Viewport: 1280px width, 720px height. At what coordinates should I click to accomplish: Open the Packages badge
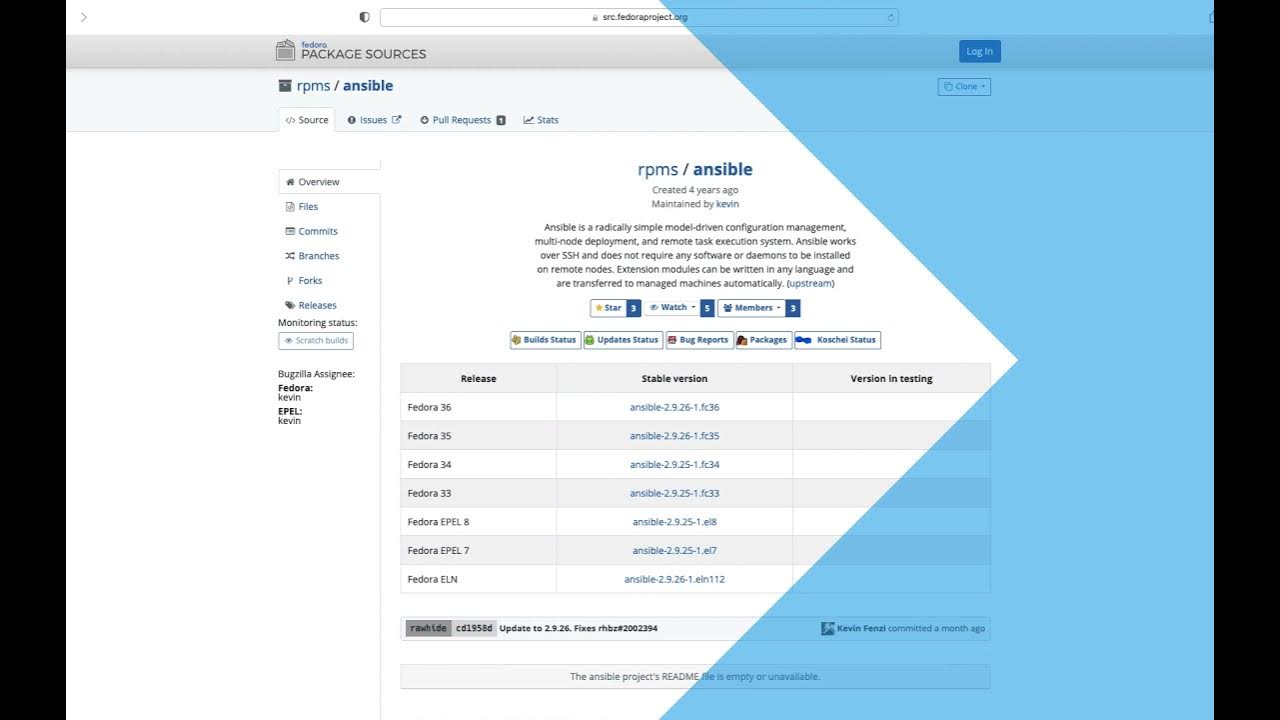pos(764,340)
